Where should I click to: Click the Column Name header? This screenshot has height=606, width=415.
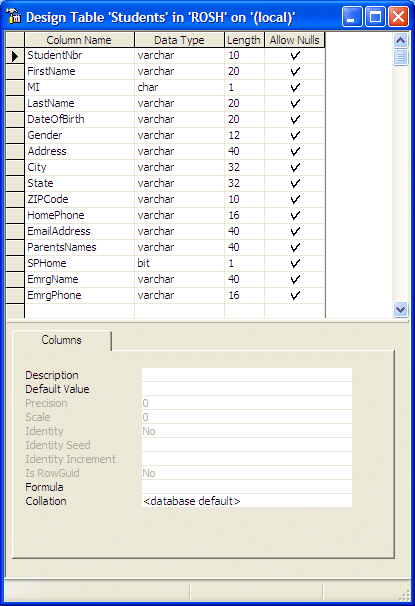79,40
